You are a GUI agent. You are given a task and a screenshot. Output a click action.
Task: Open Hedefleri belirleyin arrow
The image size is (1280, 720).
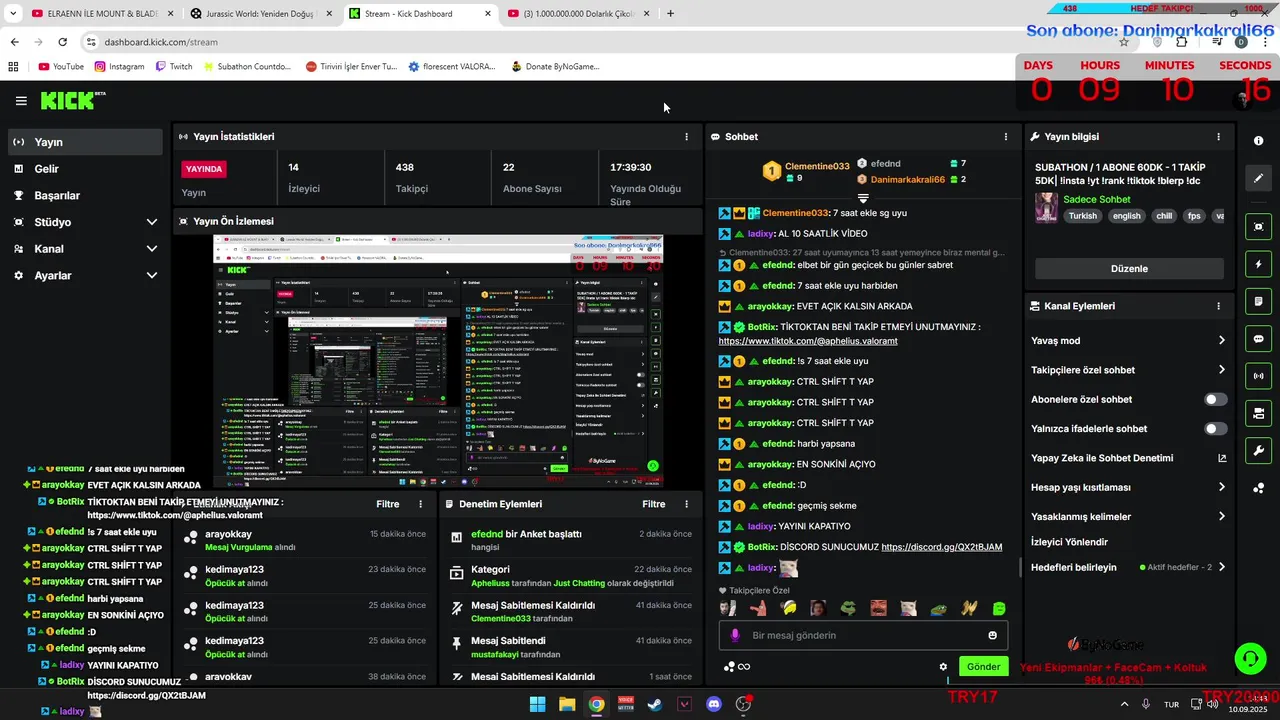pyautogui.click(x=1221, y=567)
